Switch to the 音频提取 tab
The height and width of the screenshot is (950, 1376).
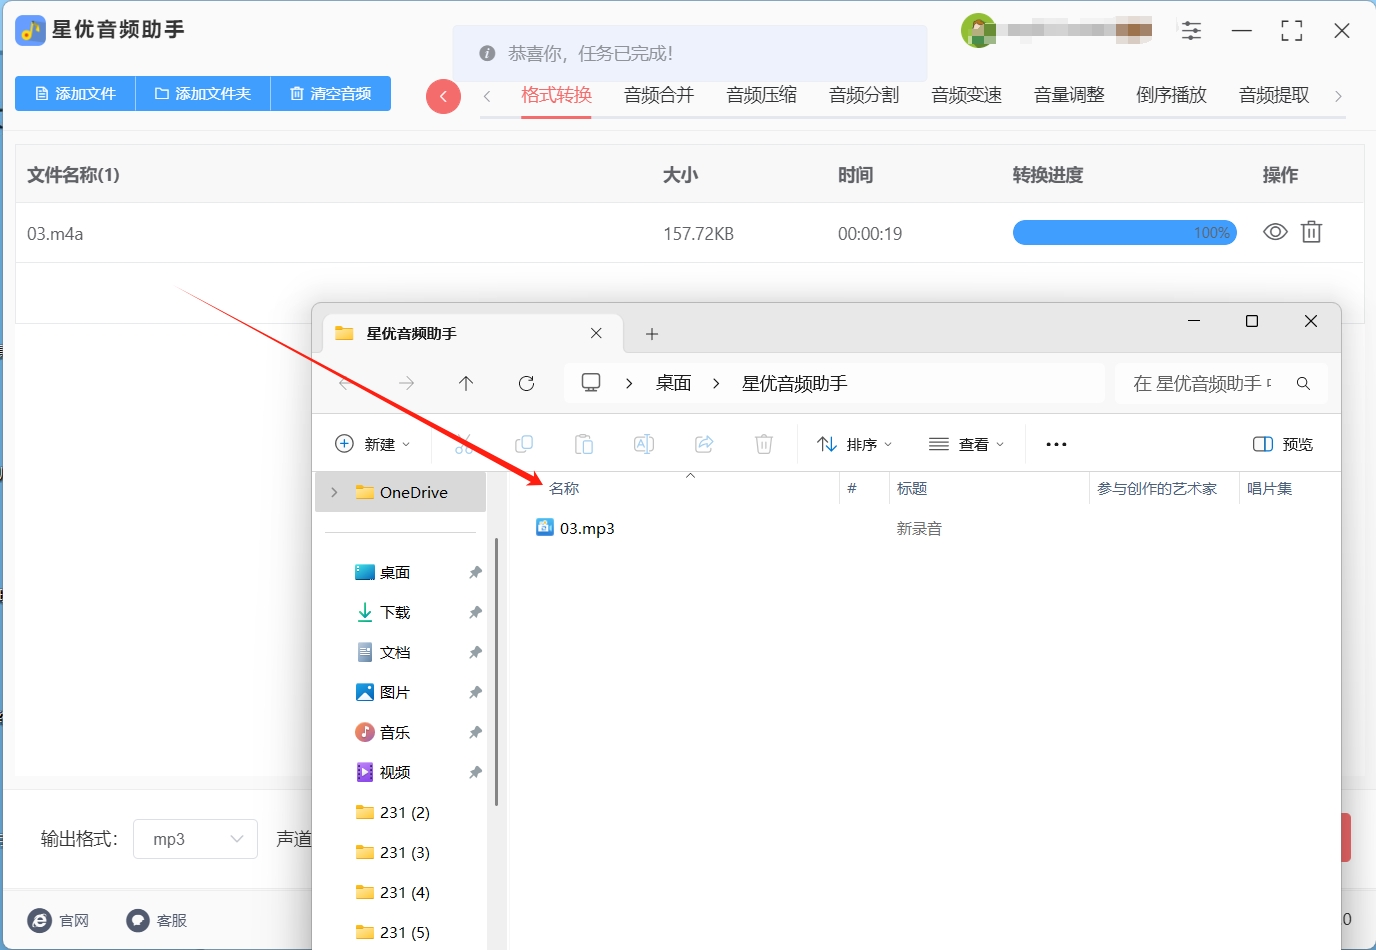click(1274, 95)
